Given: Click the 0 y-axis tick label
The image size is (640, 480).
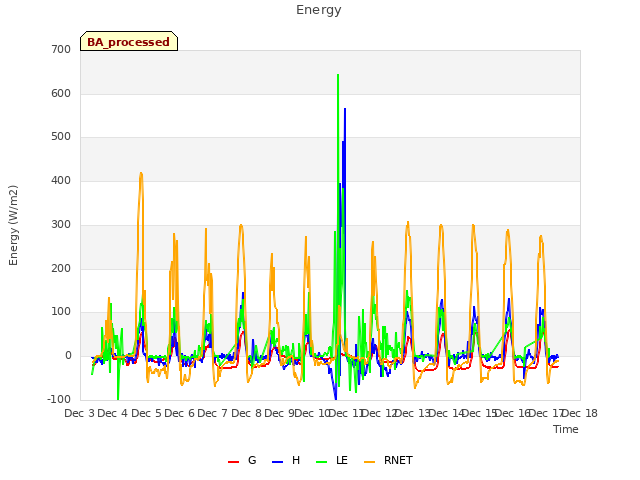Looking at the screenshot, I should 68,356.
